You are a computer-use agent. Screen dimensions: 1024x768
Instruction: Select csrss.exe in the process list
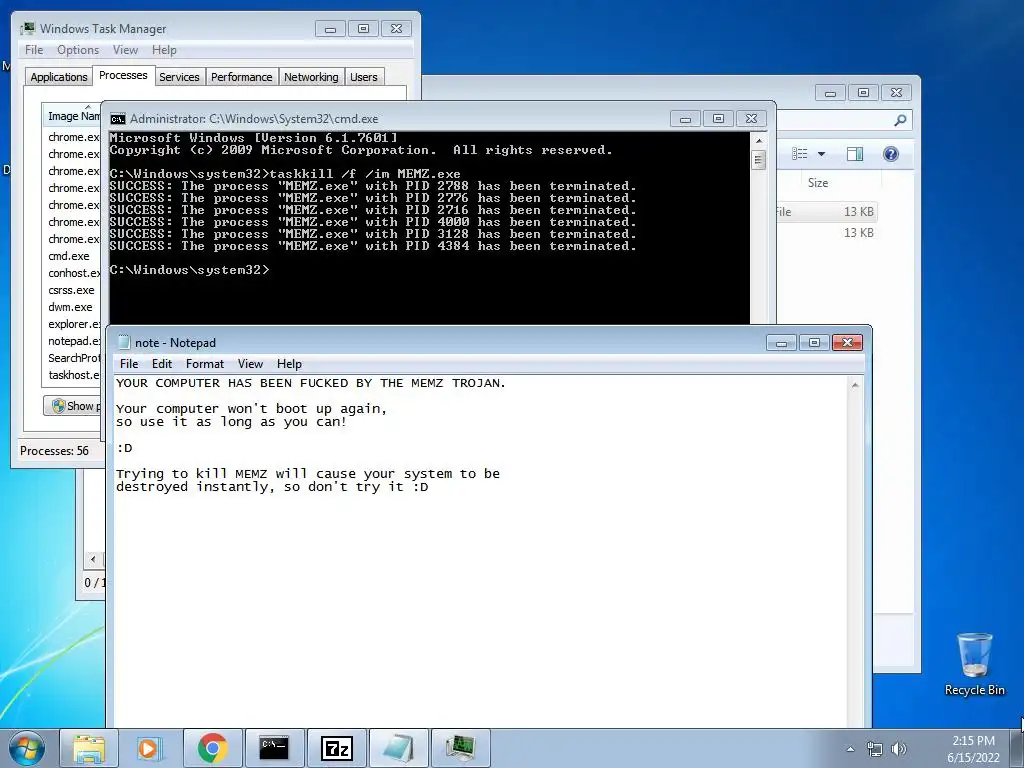pos(72,290)
